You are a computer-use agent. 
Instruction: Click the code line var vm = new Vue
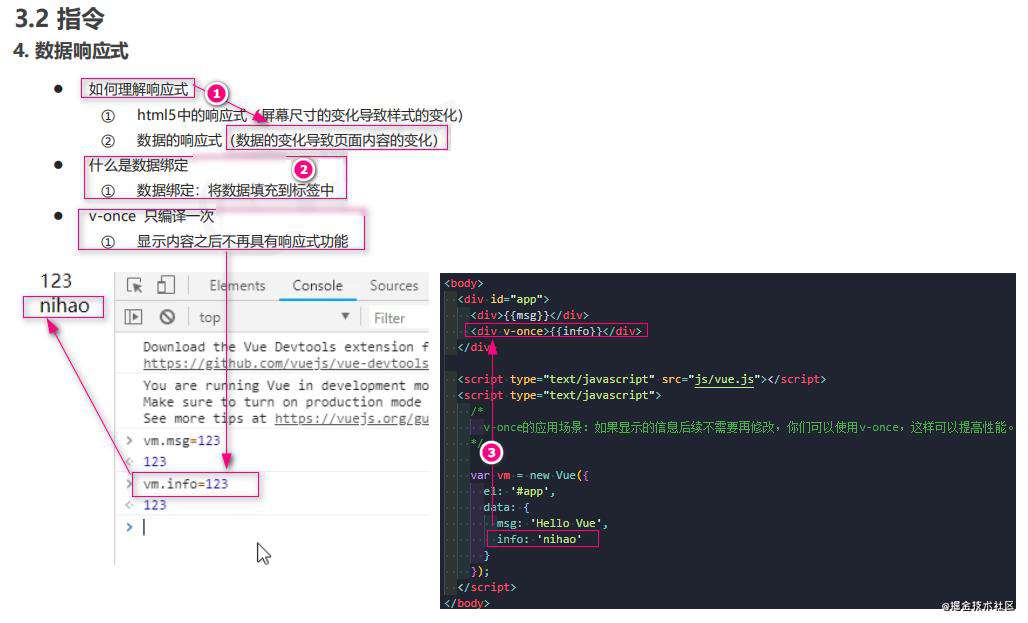[529, 475]
